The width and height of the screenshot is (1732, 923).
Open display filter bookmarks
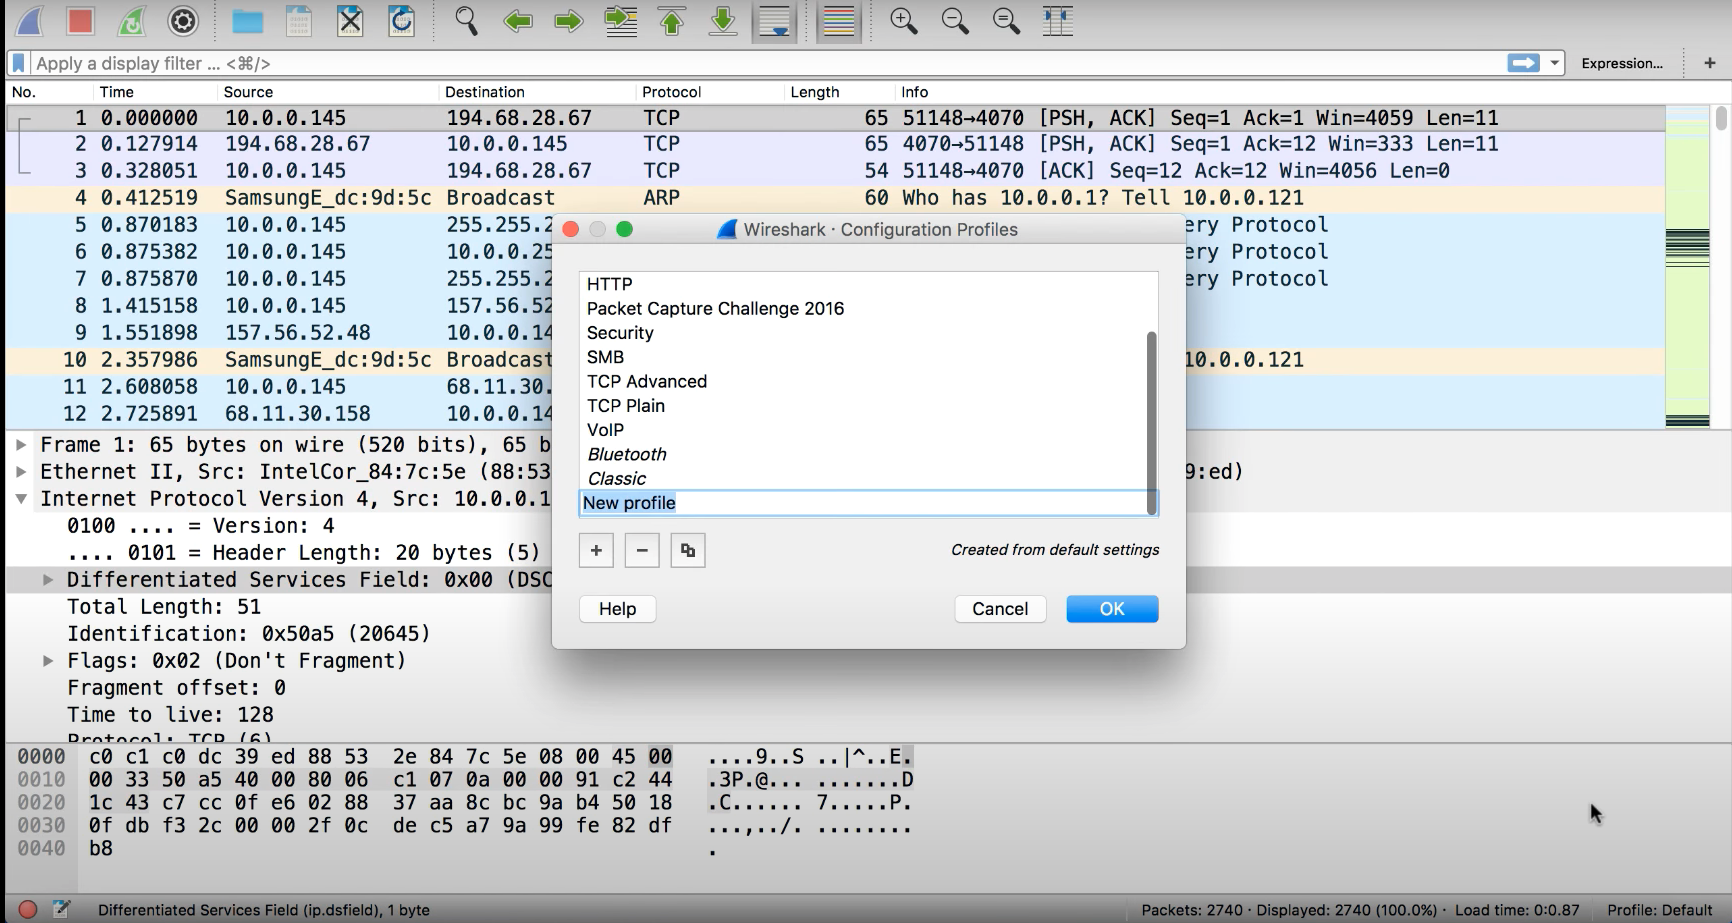coord(18,63)
